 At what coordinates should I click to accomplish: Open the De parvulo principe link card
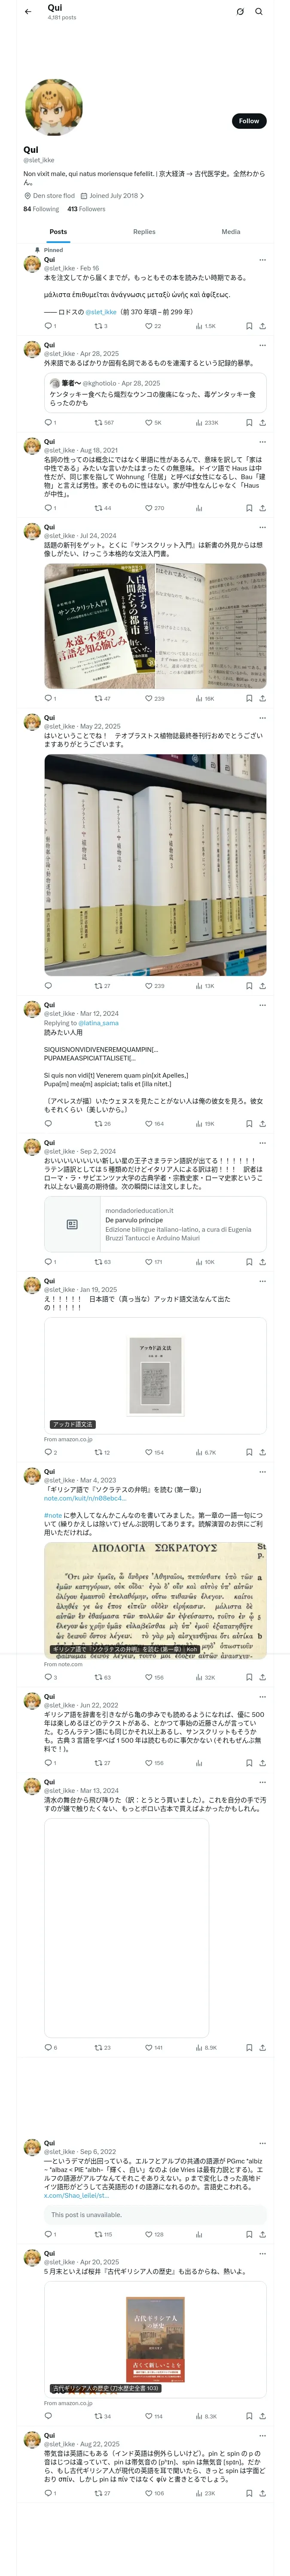pos(155,1224)
